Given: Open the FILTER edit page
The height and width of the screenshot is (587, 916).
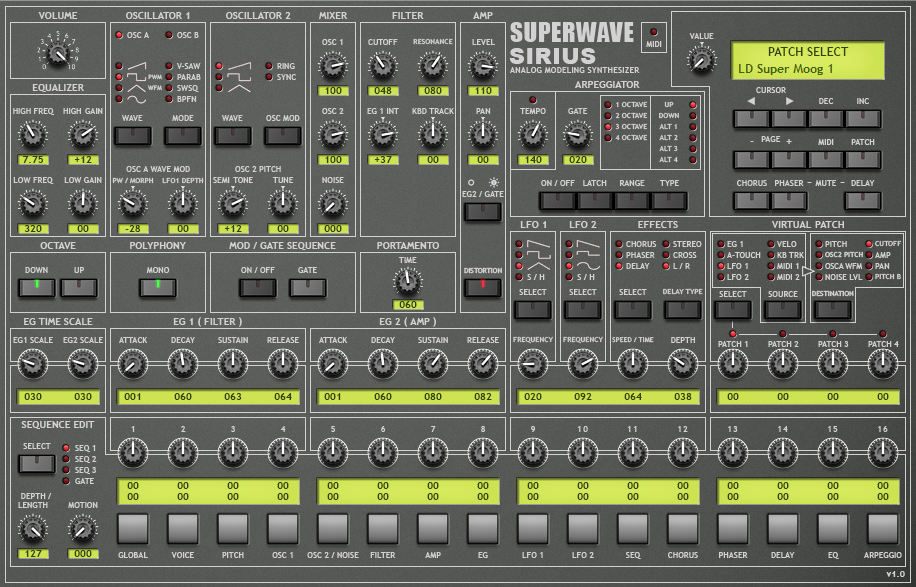Looking at the screenshot, I should pyautogui.click(x=383, y=528).
